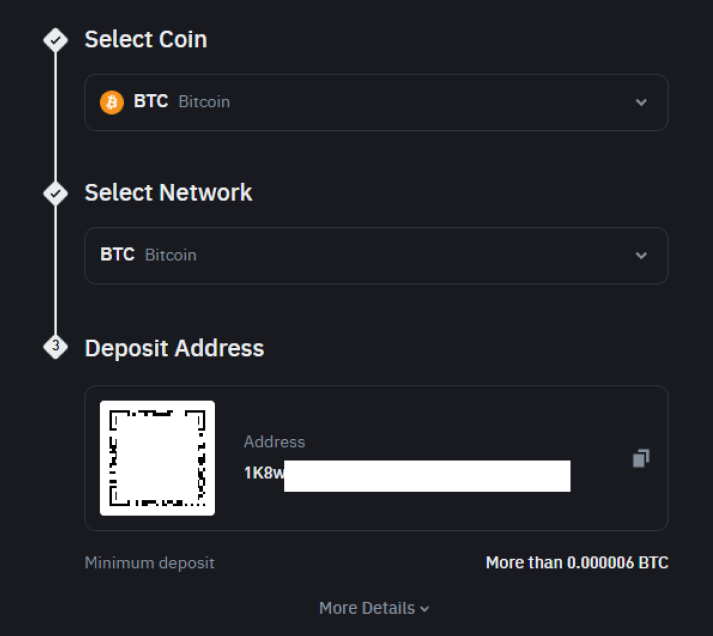This screenshot has width=713, height=636.
Task: Click the Address label above the address
Action: tap(274, 442)
